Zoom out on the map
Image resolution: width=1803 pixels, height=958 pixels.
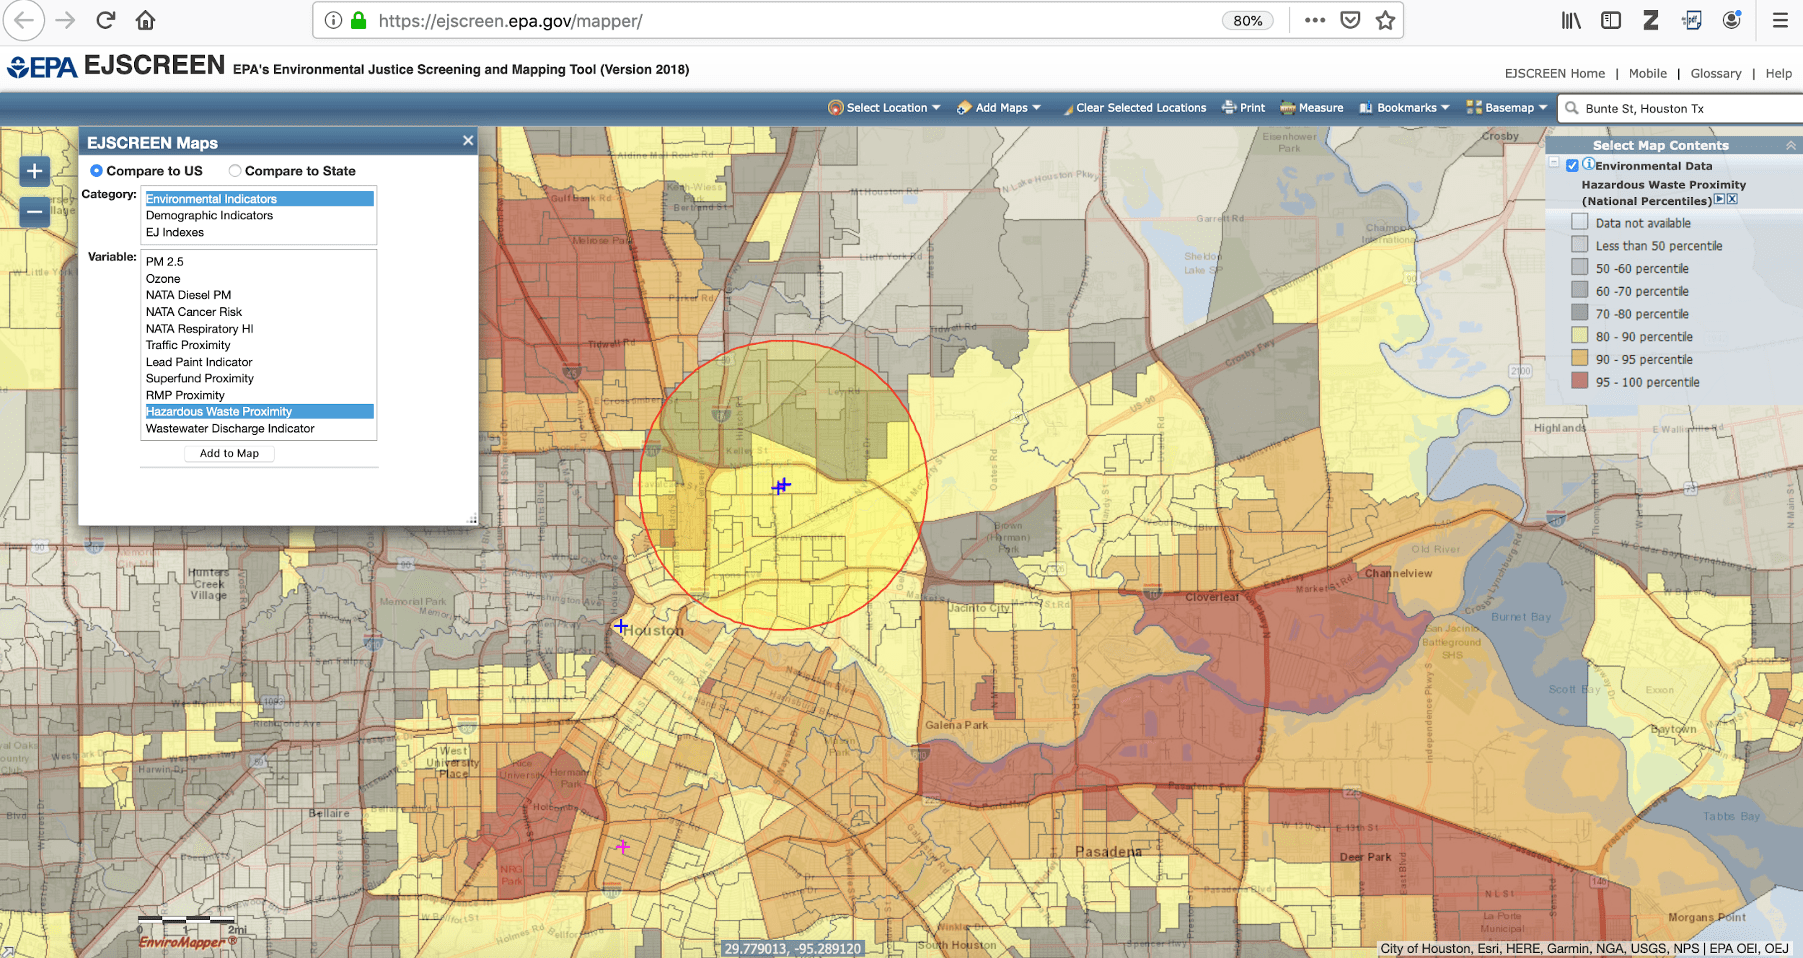click(34, 212)
